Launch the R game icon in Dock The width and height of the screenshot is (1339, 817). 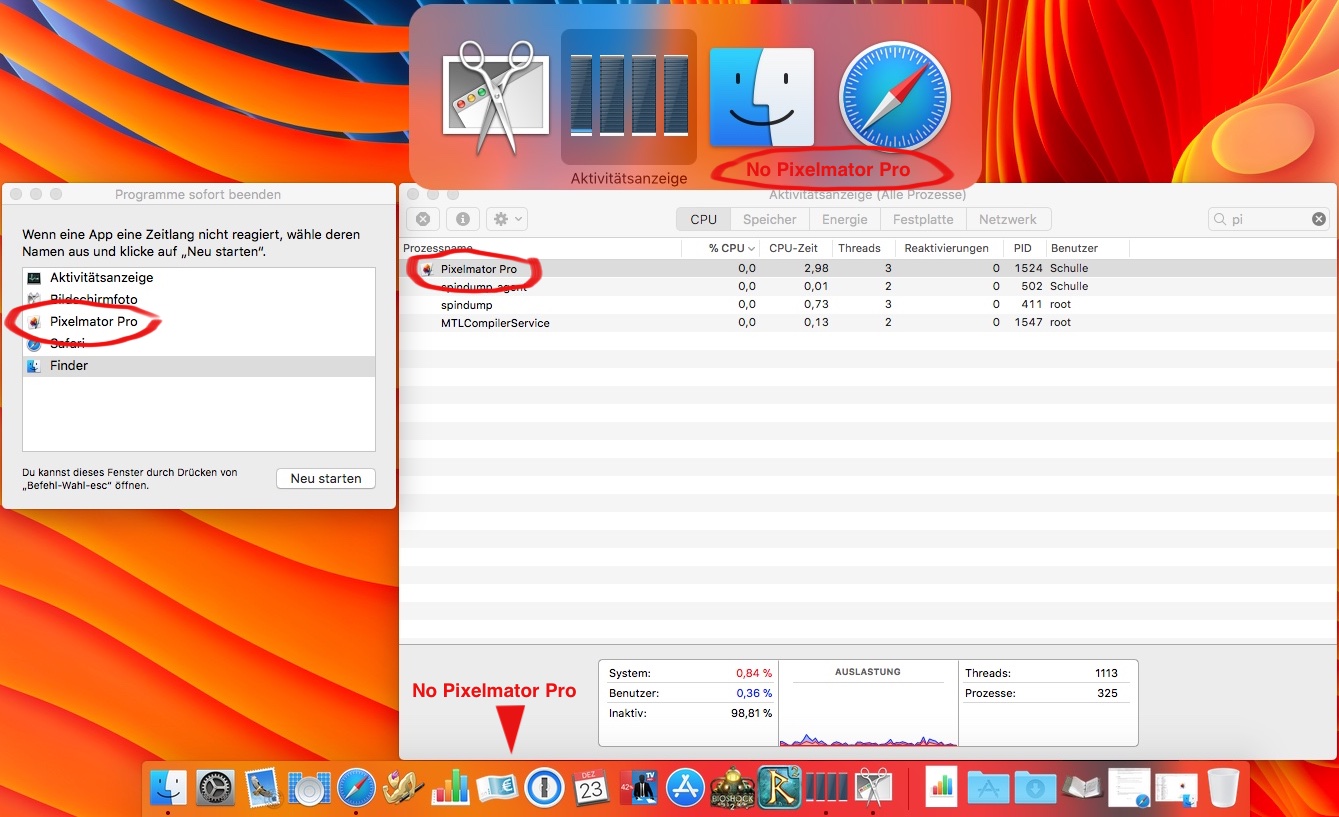pyautogui.click(x=779, y=788)
